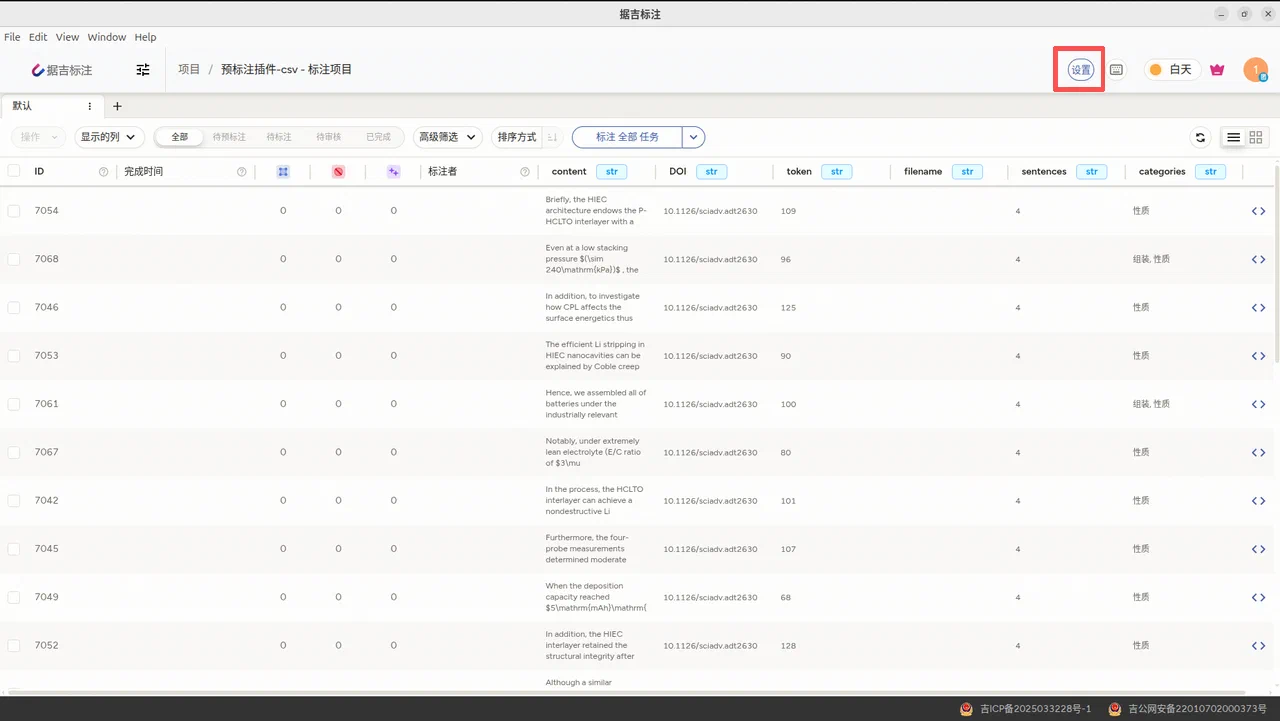Show source code for row 7052

pyautogui.click(x=1258, y=645)
